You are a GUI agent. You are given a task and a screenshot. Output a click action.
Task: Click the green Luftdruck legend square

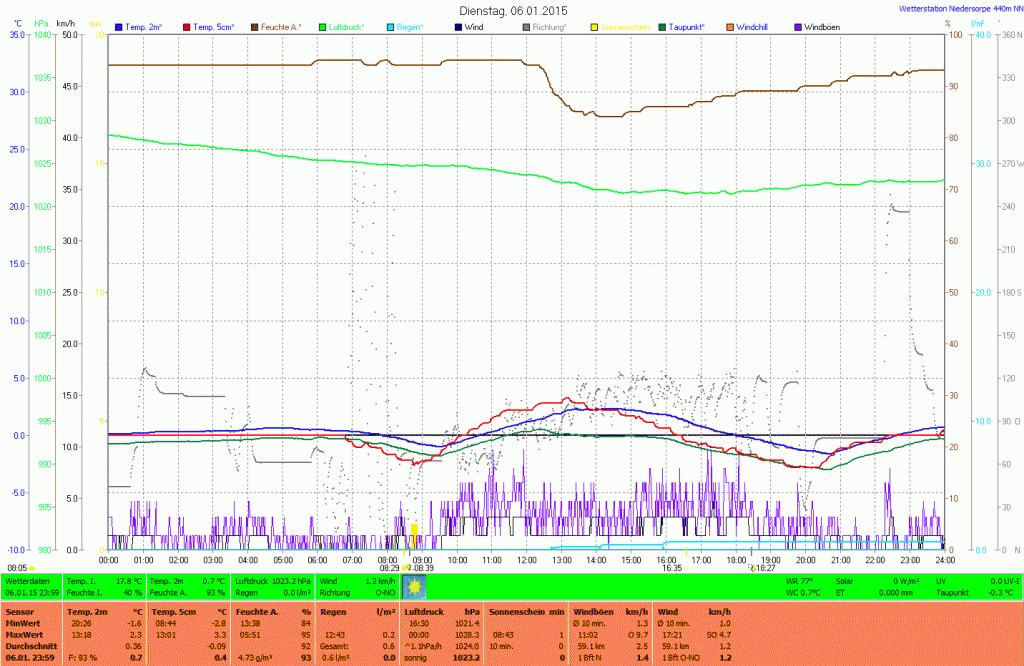coord(324,26)
